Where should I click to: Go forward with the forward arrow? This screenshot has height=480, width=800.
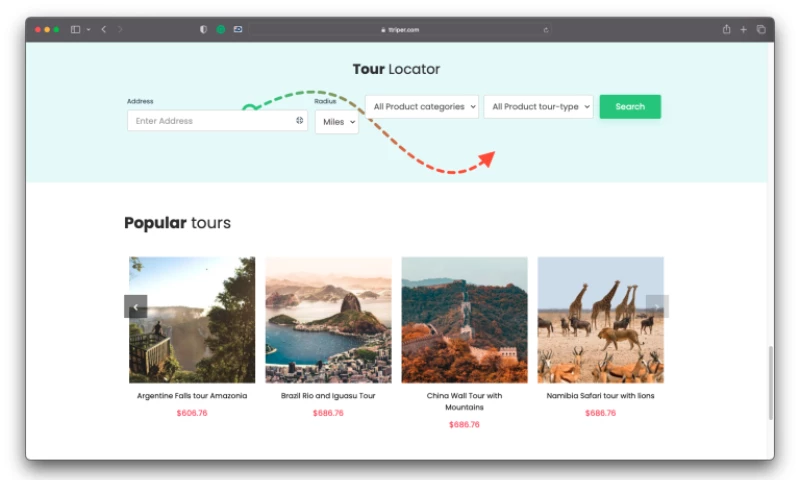coord(120,30)
